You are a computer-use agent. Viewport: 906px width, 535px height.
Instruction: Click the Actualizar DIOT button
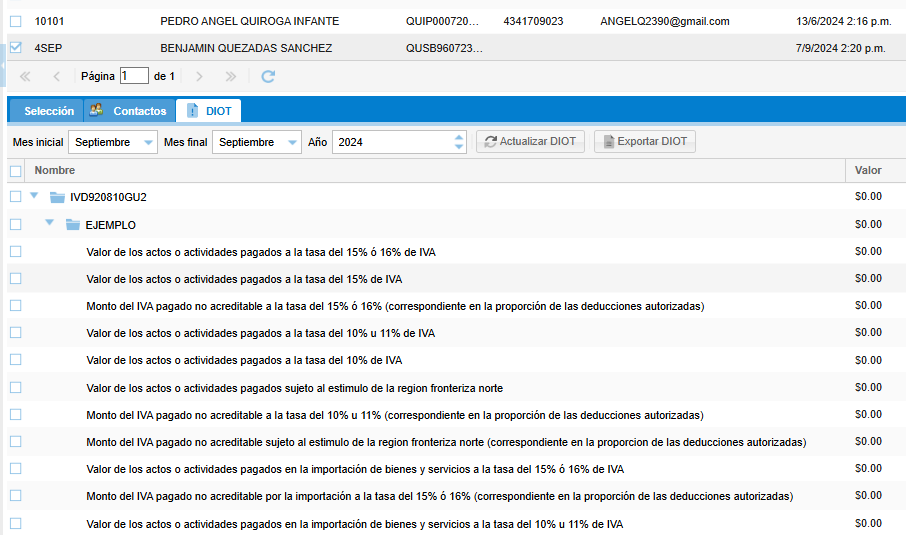click(x=530, y=142)
